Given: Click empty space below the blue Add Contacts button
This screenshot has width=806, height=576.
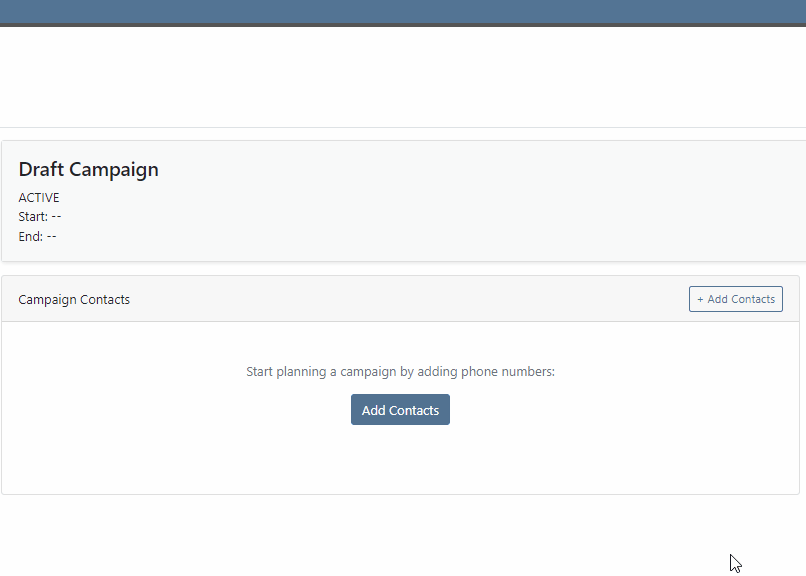Looking at the screenshot, I should pyautogui.click(x=400, y=460).
